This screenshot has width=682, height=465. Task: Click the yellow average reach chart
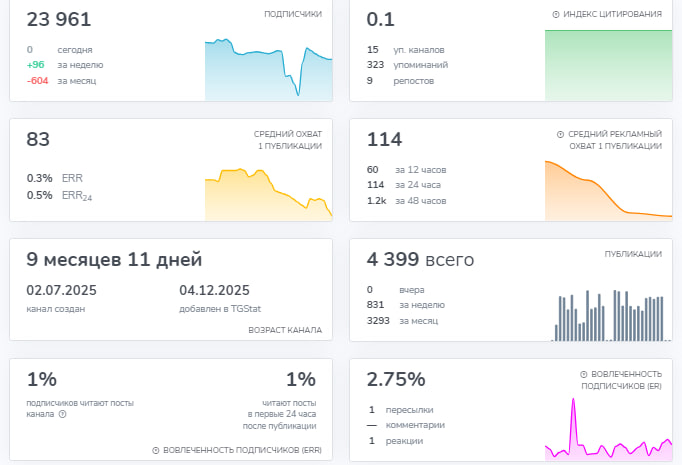(x=268, y=192)
